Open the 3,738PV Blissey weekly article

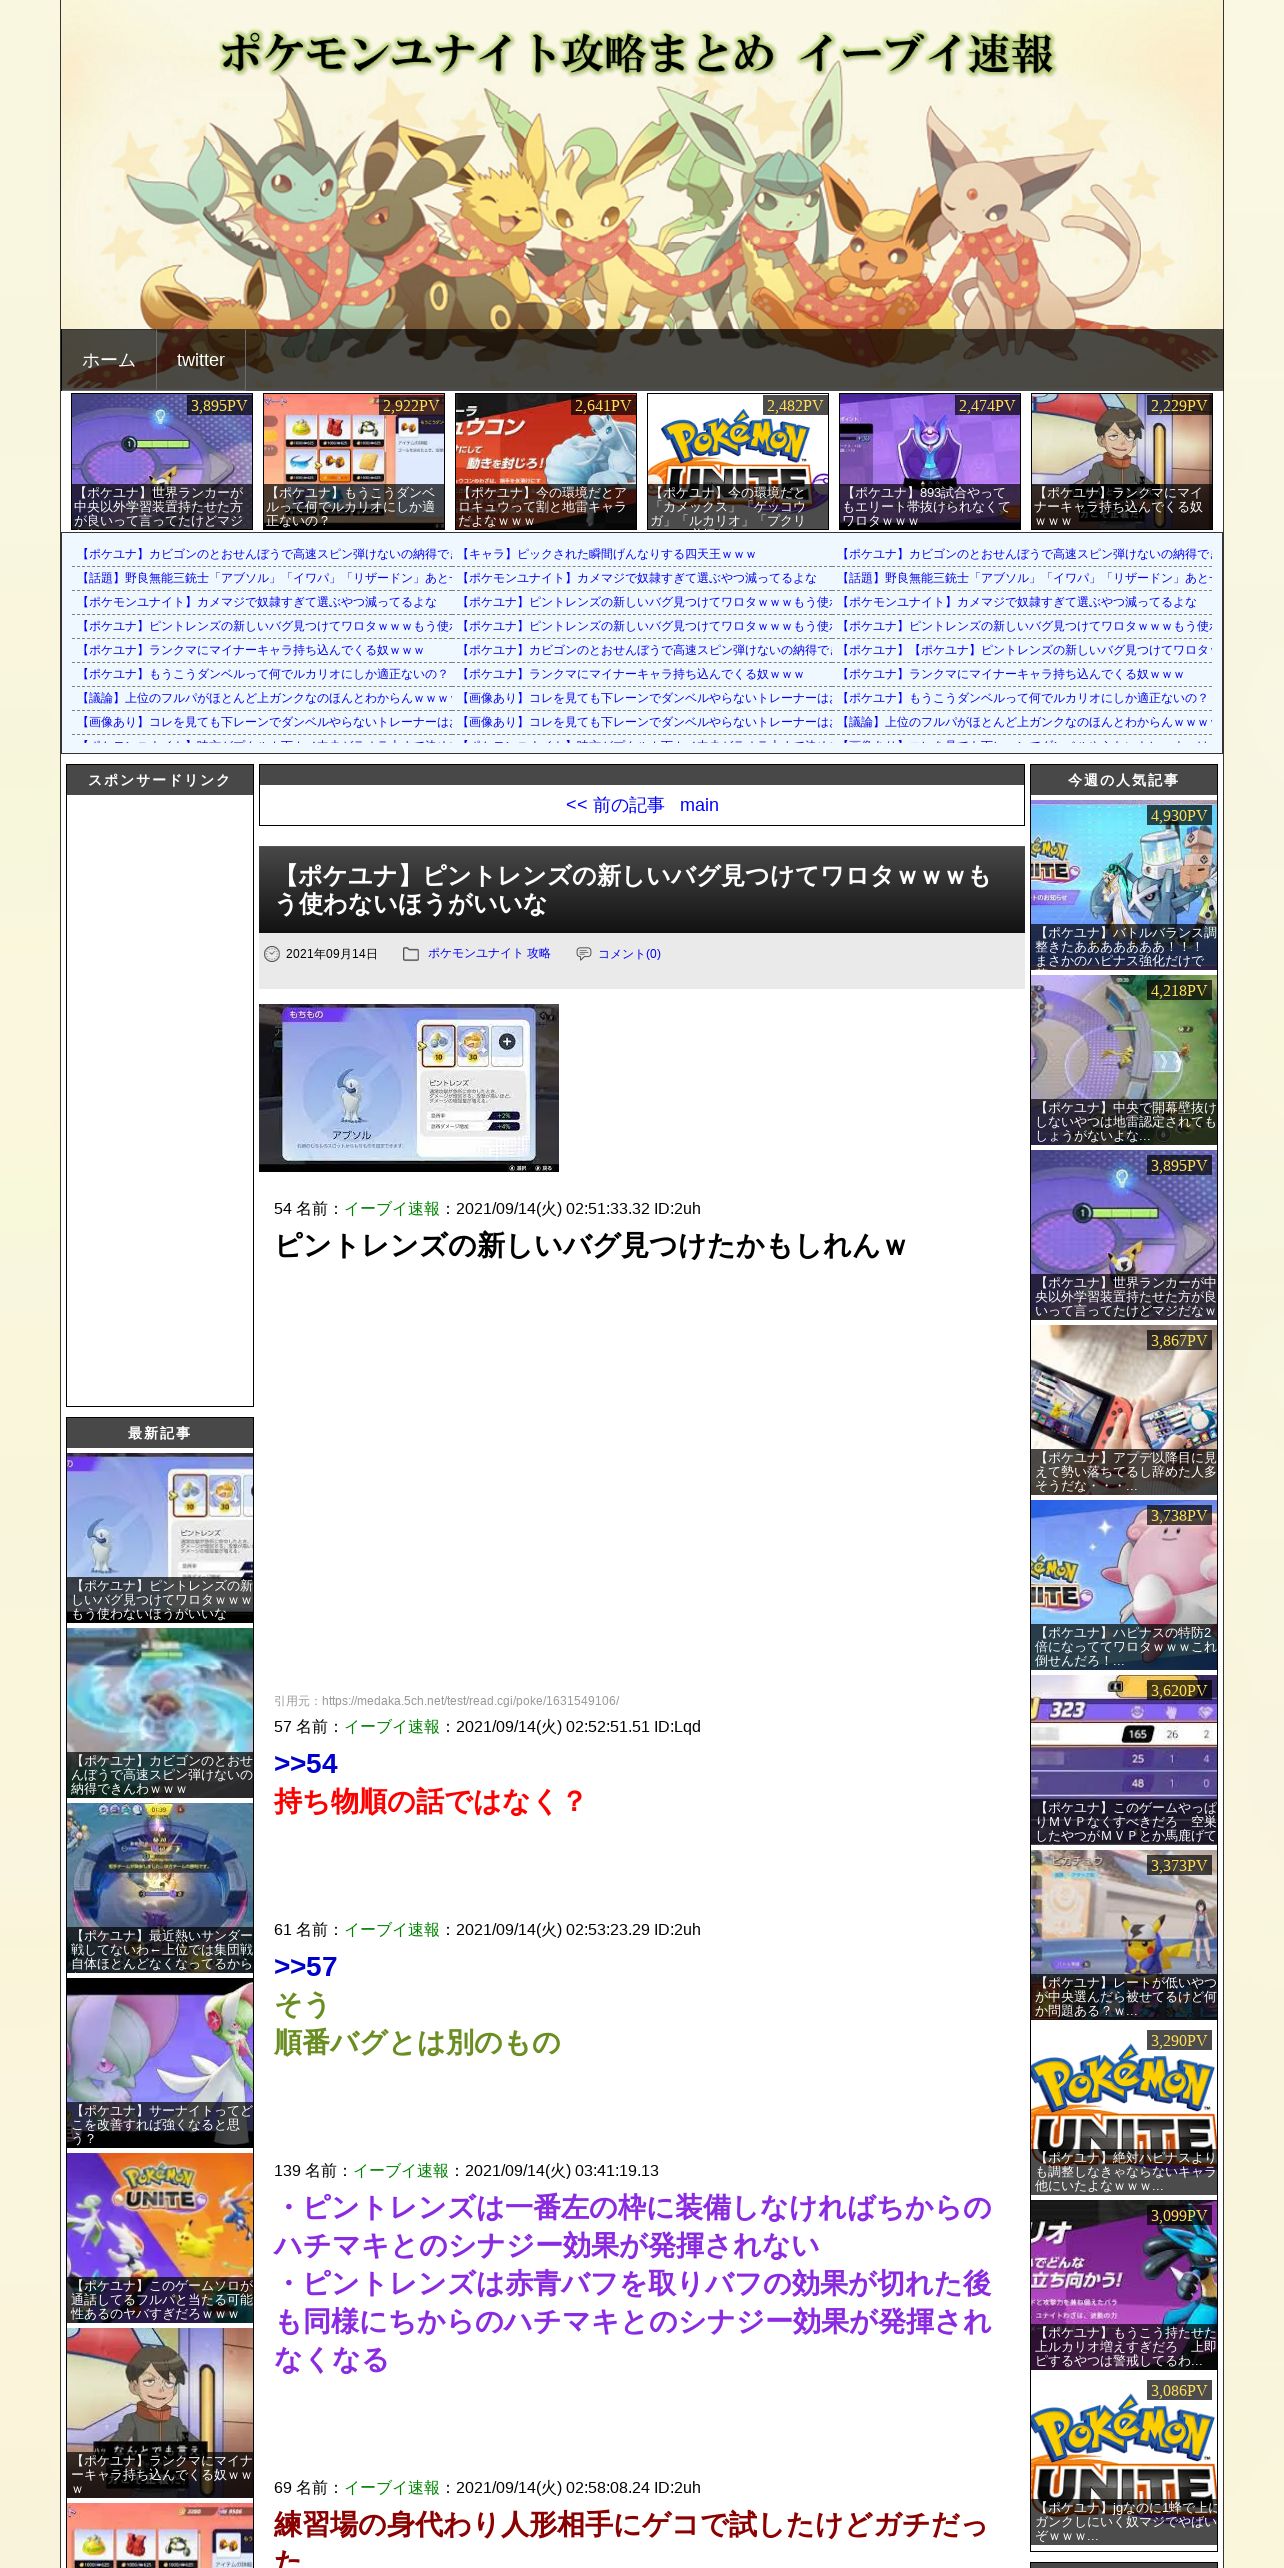coord(1124,1586)
